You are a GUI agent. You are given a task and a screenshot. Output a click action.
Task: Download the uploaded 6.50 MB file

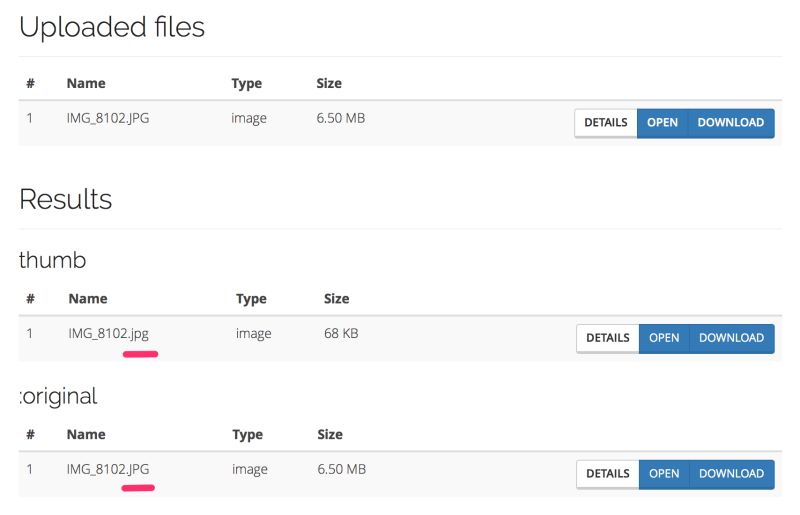pos(730,123)
